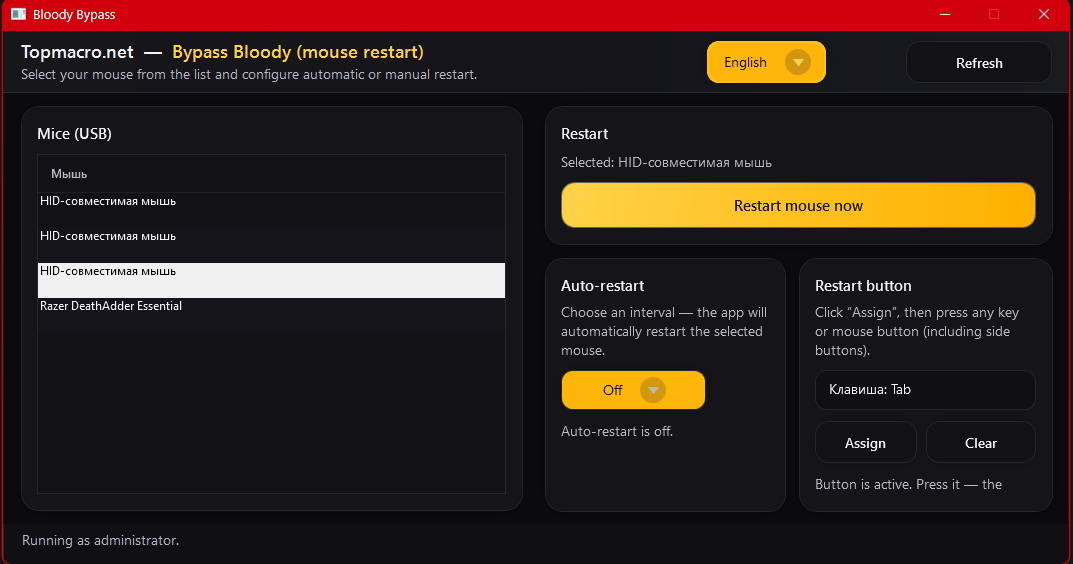Click the Клавиша: Tab key field
Screen dimensions: 1073x564
925,390
